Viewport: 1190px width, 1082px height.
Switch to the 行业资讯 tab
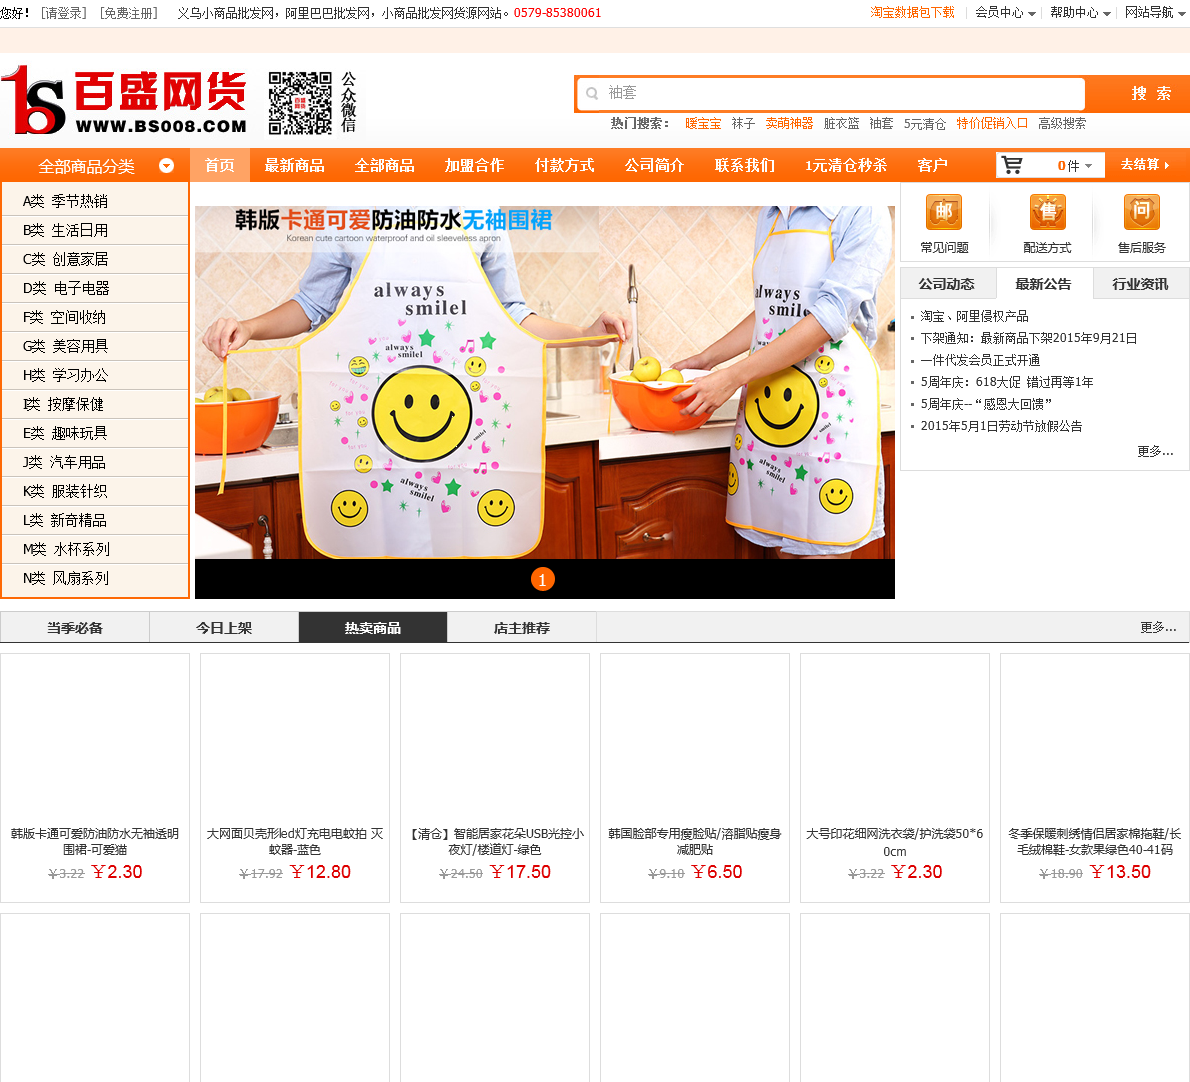click(x=1141, y=284)
